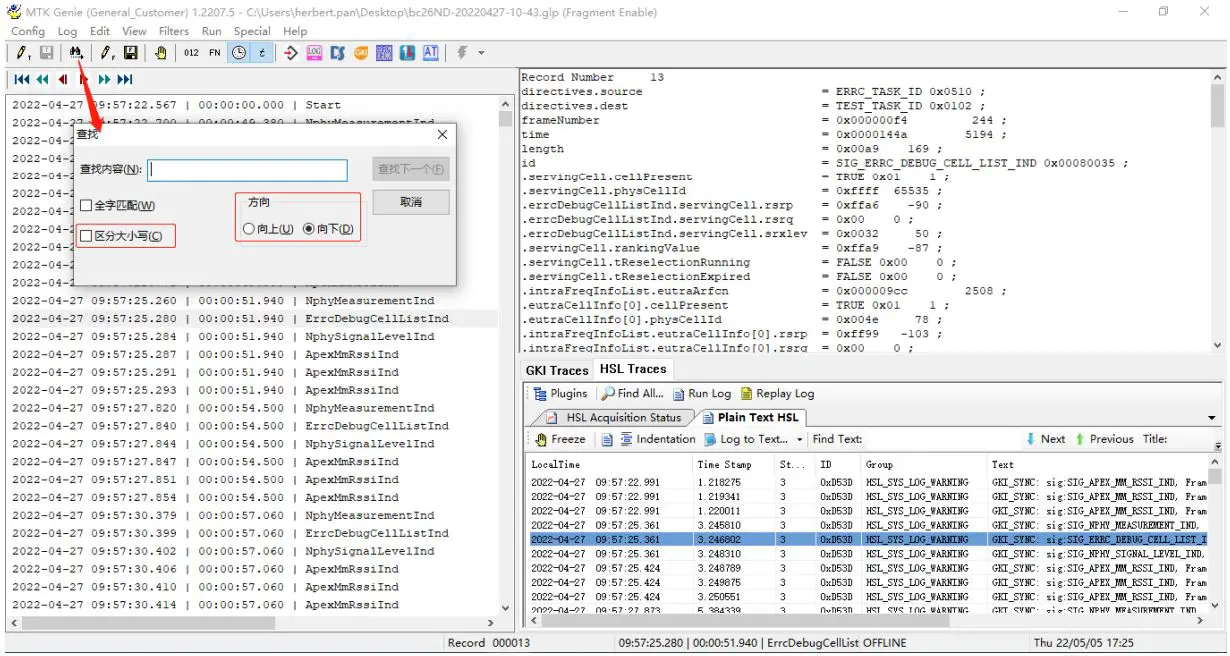Click Find All in the HSL panel
1230x656 pixels.
[x=632, y=394]
